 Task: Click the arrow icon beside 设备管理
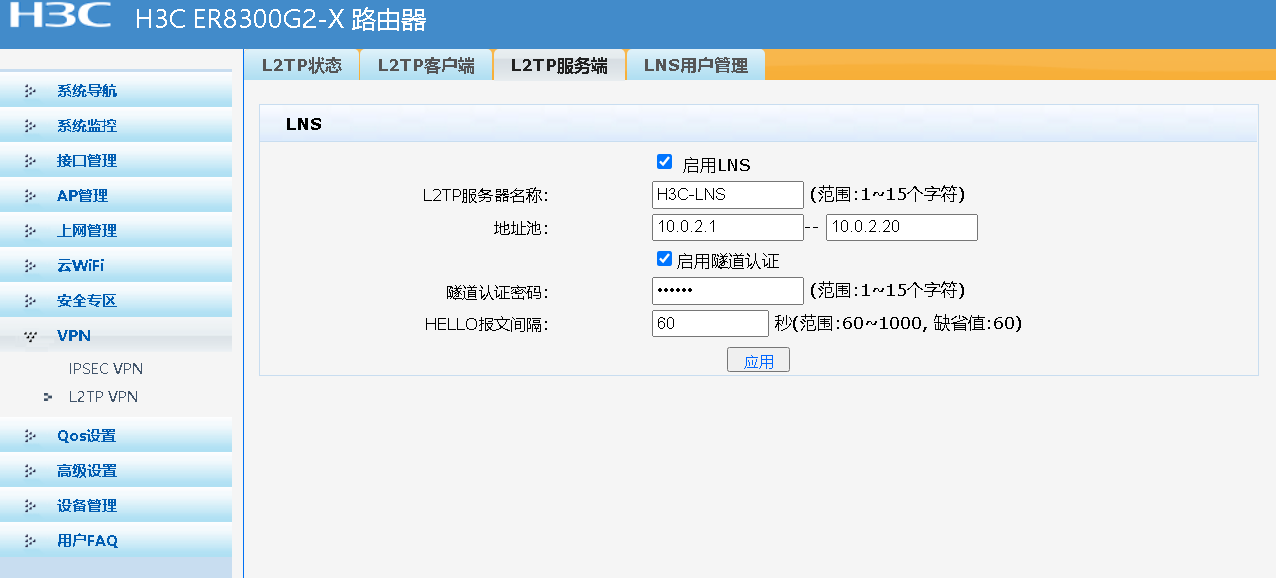click(31, 506)
